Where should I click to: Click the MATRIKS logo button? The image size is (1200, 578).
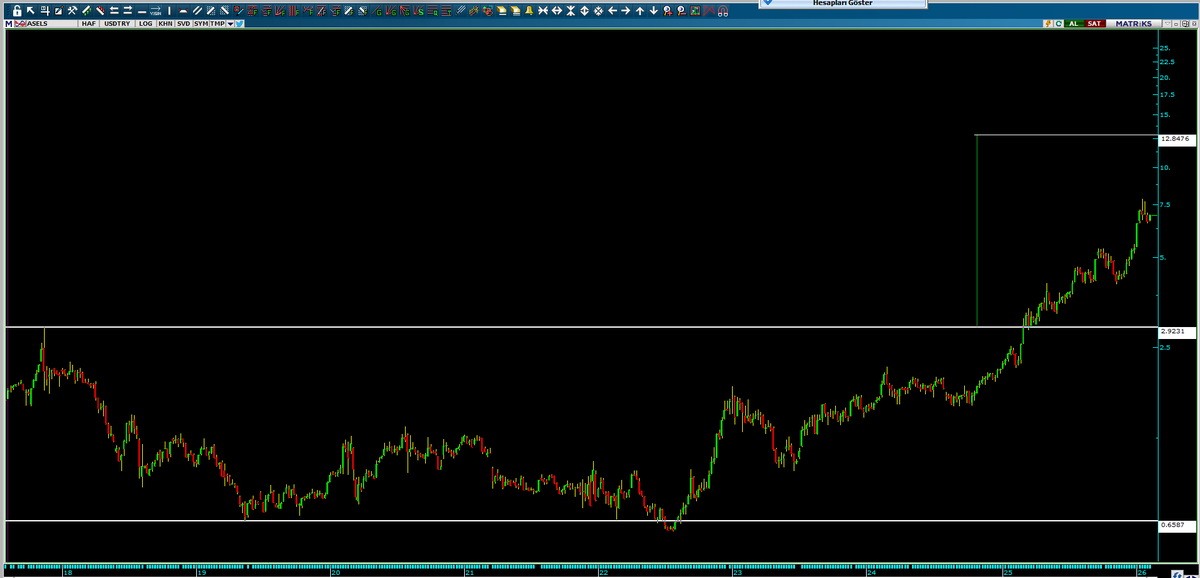[x=1134, y=24]
